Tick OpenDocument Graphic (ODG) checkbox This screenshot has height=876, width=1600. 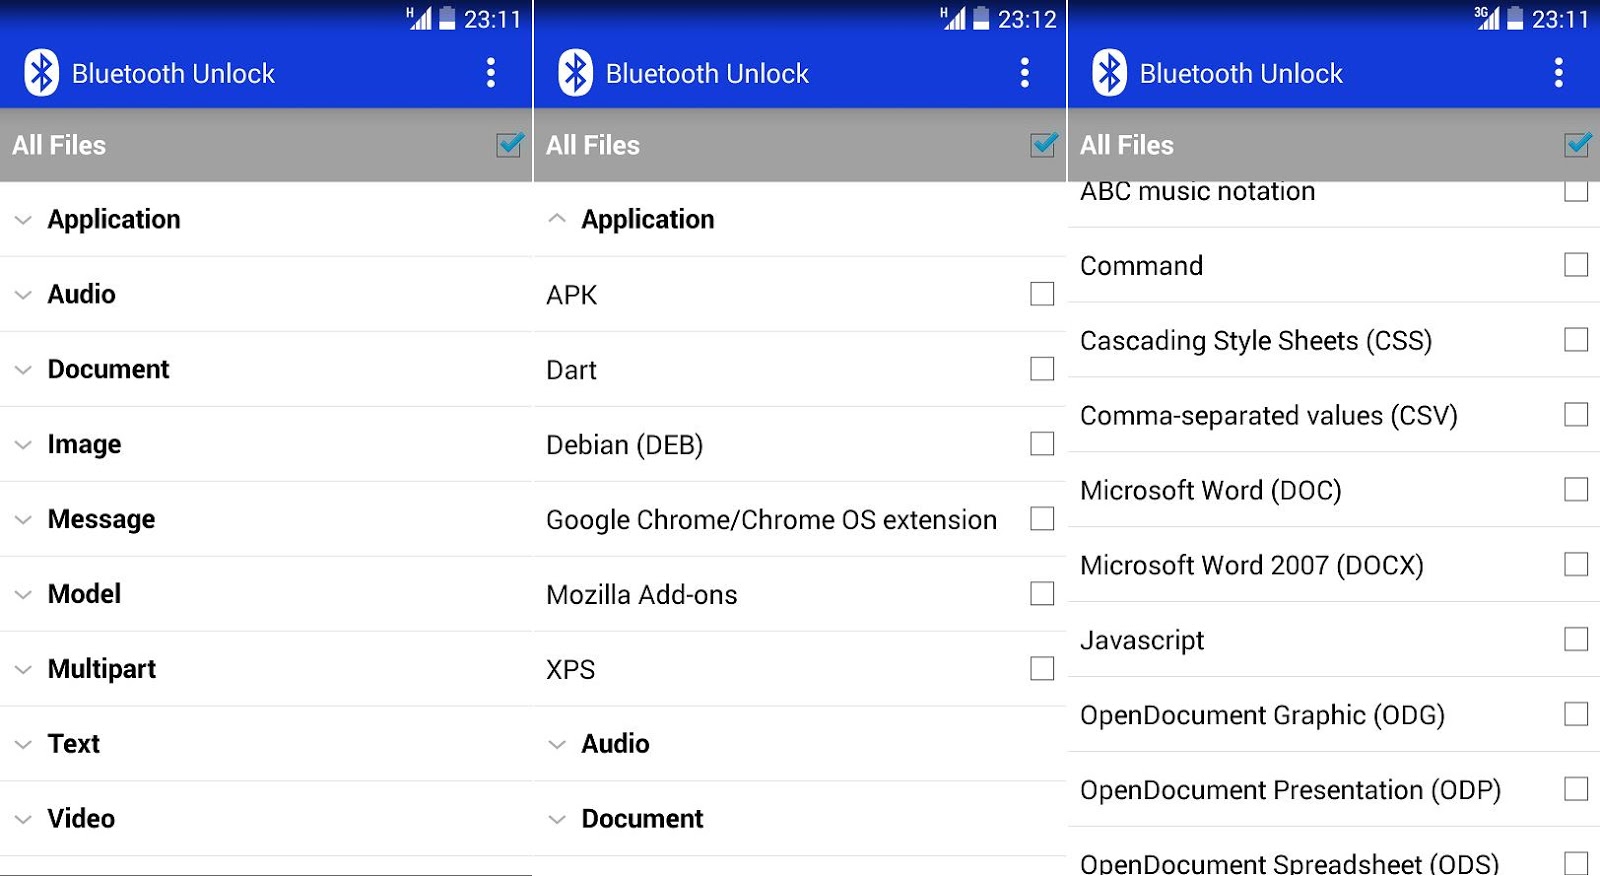(1576, 714)
